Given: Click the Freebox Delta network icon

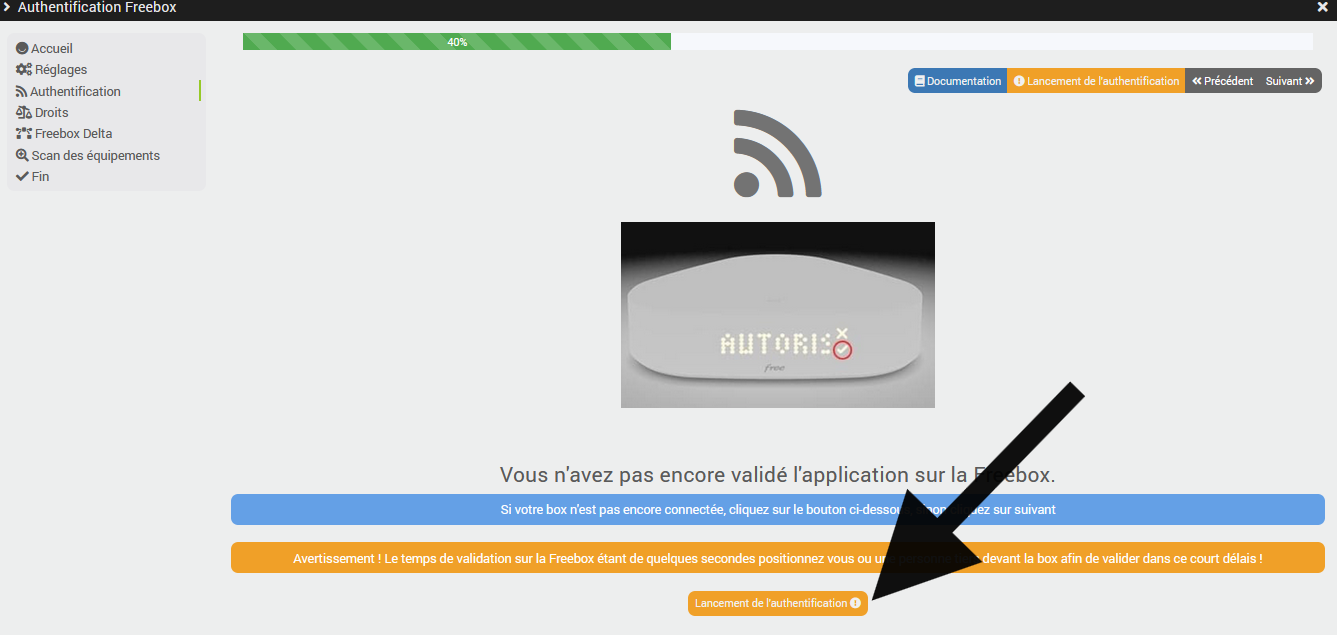Looking at the screenshot, I should (24, 134).
